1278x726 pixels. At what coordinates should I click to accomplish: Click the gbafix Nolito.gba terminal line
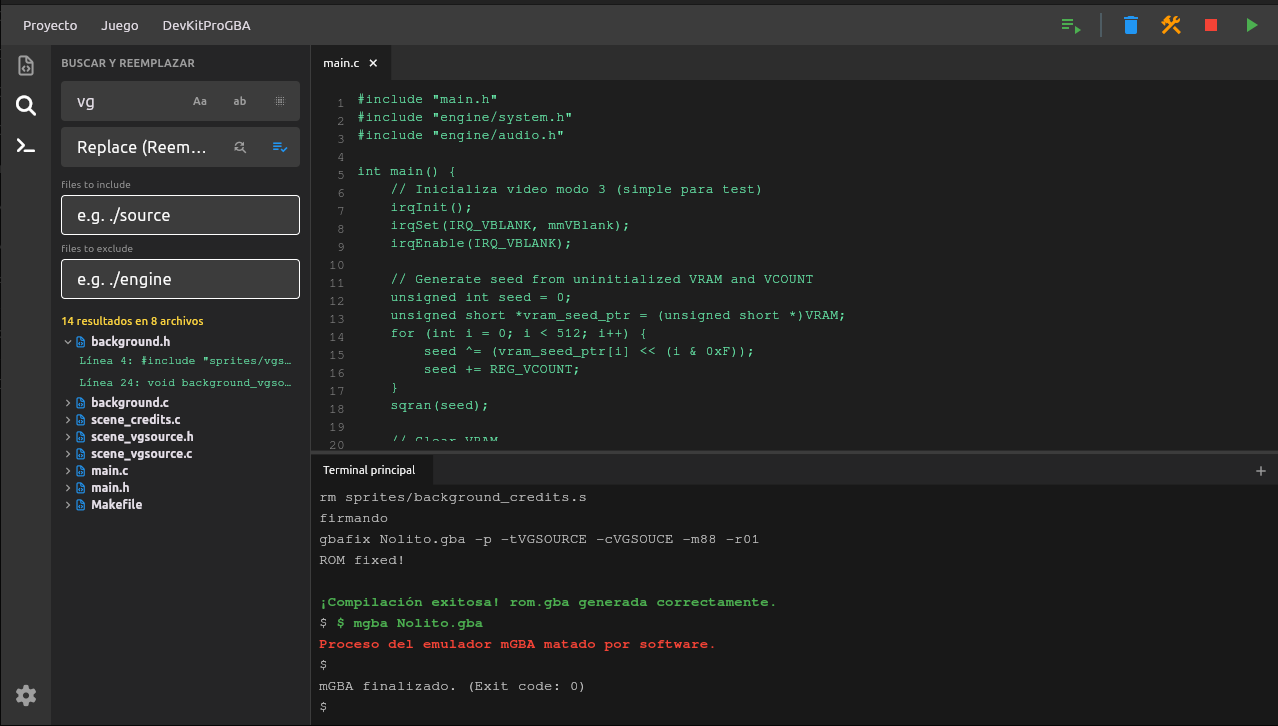click(539, 539)
